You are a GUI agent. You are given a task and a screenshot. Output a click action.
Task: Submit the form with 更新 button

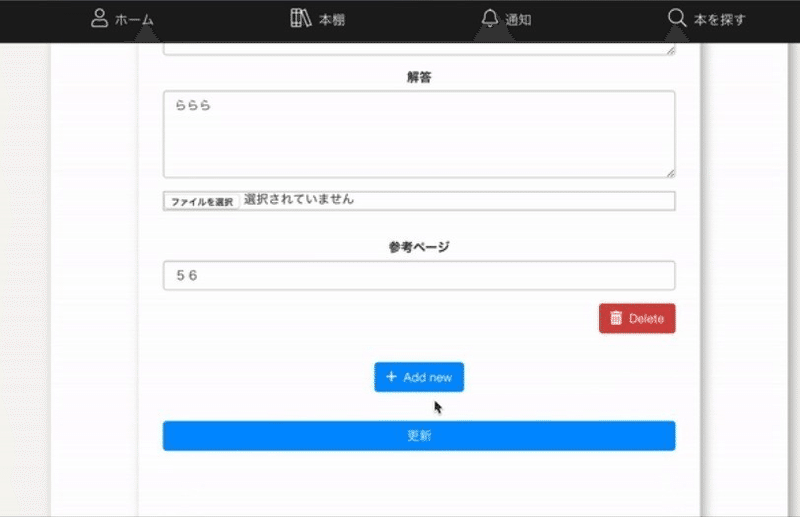click(x=419, y=436)
